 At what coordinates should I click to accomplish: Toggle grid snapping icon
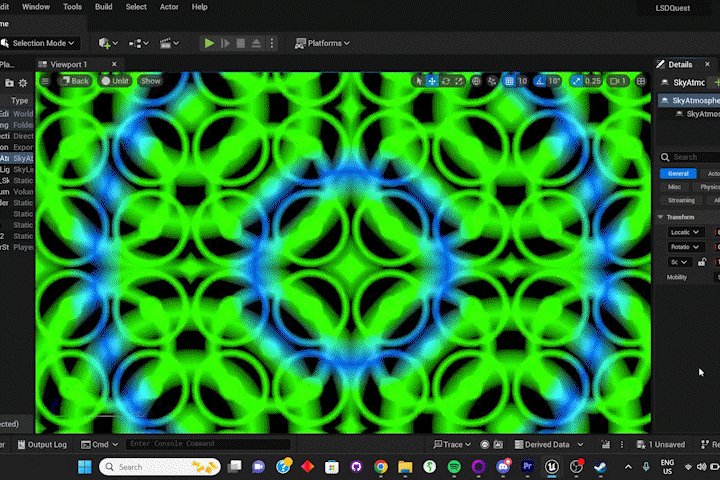click(509, 81)
